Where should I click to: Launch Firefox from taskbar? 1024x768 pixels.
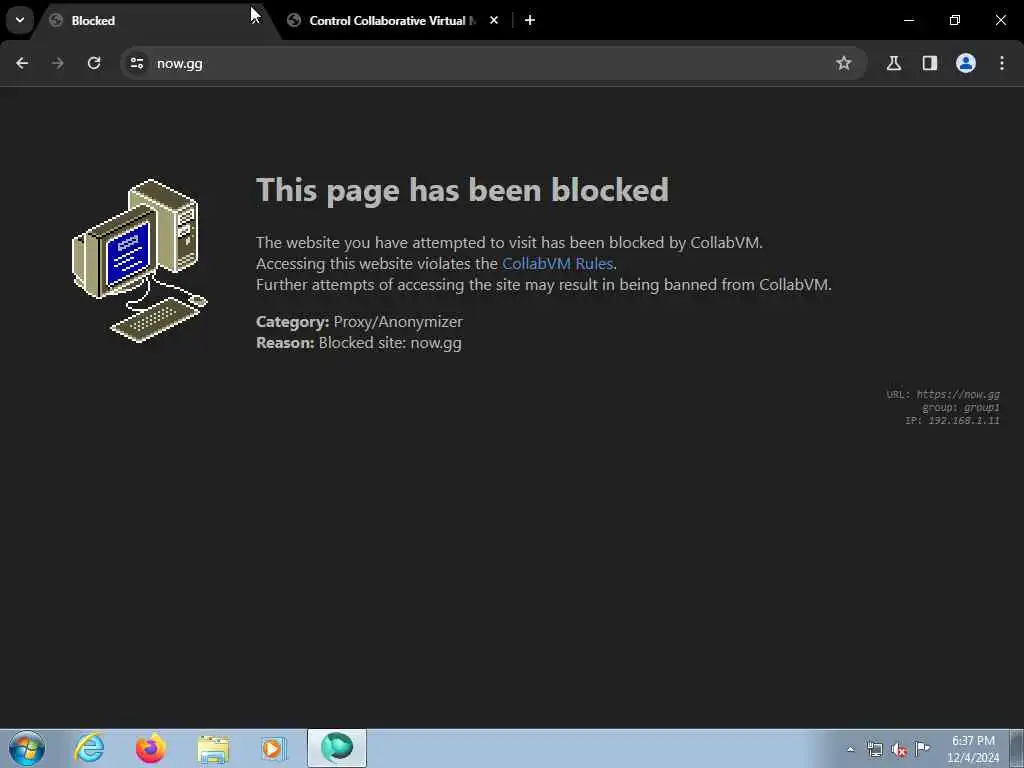(x=150, y=748)
